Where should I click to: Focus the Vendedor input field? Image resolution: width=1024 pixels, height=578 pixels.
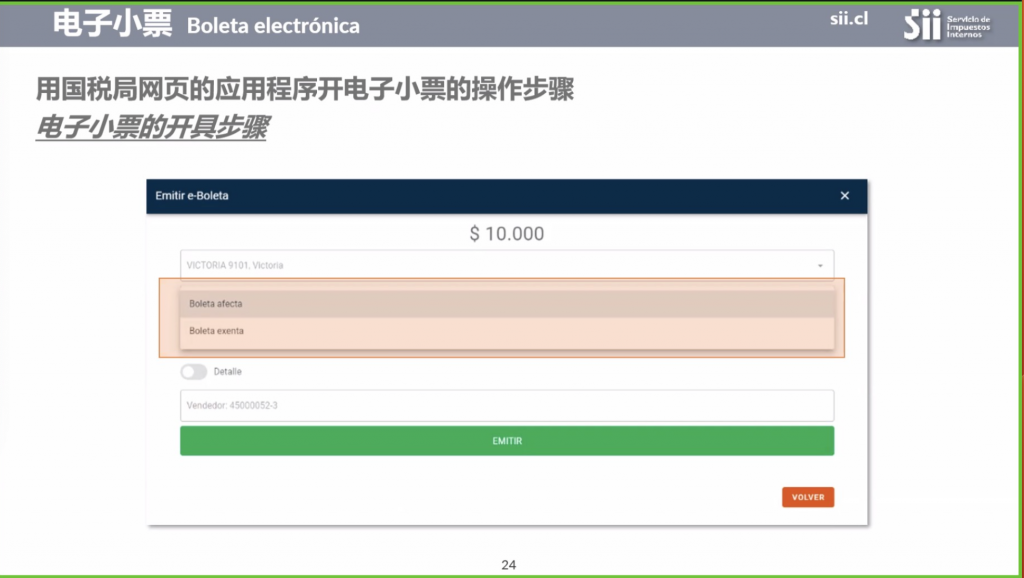click(x=507, y=406)
